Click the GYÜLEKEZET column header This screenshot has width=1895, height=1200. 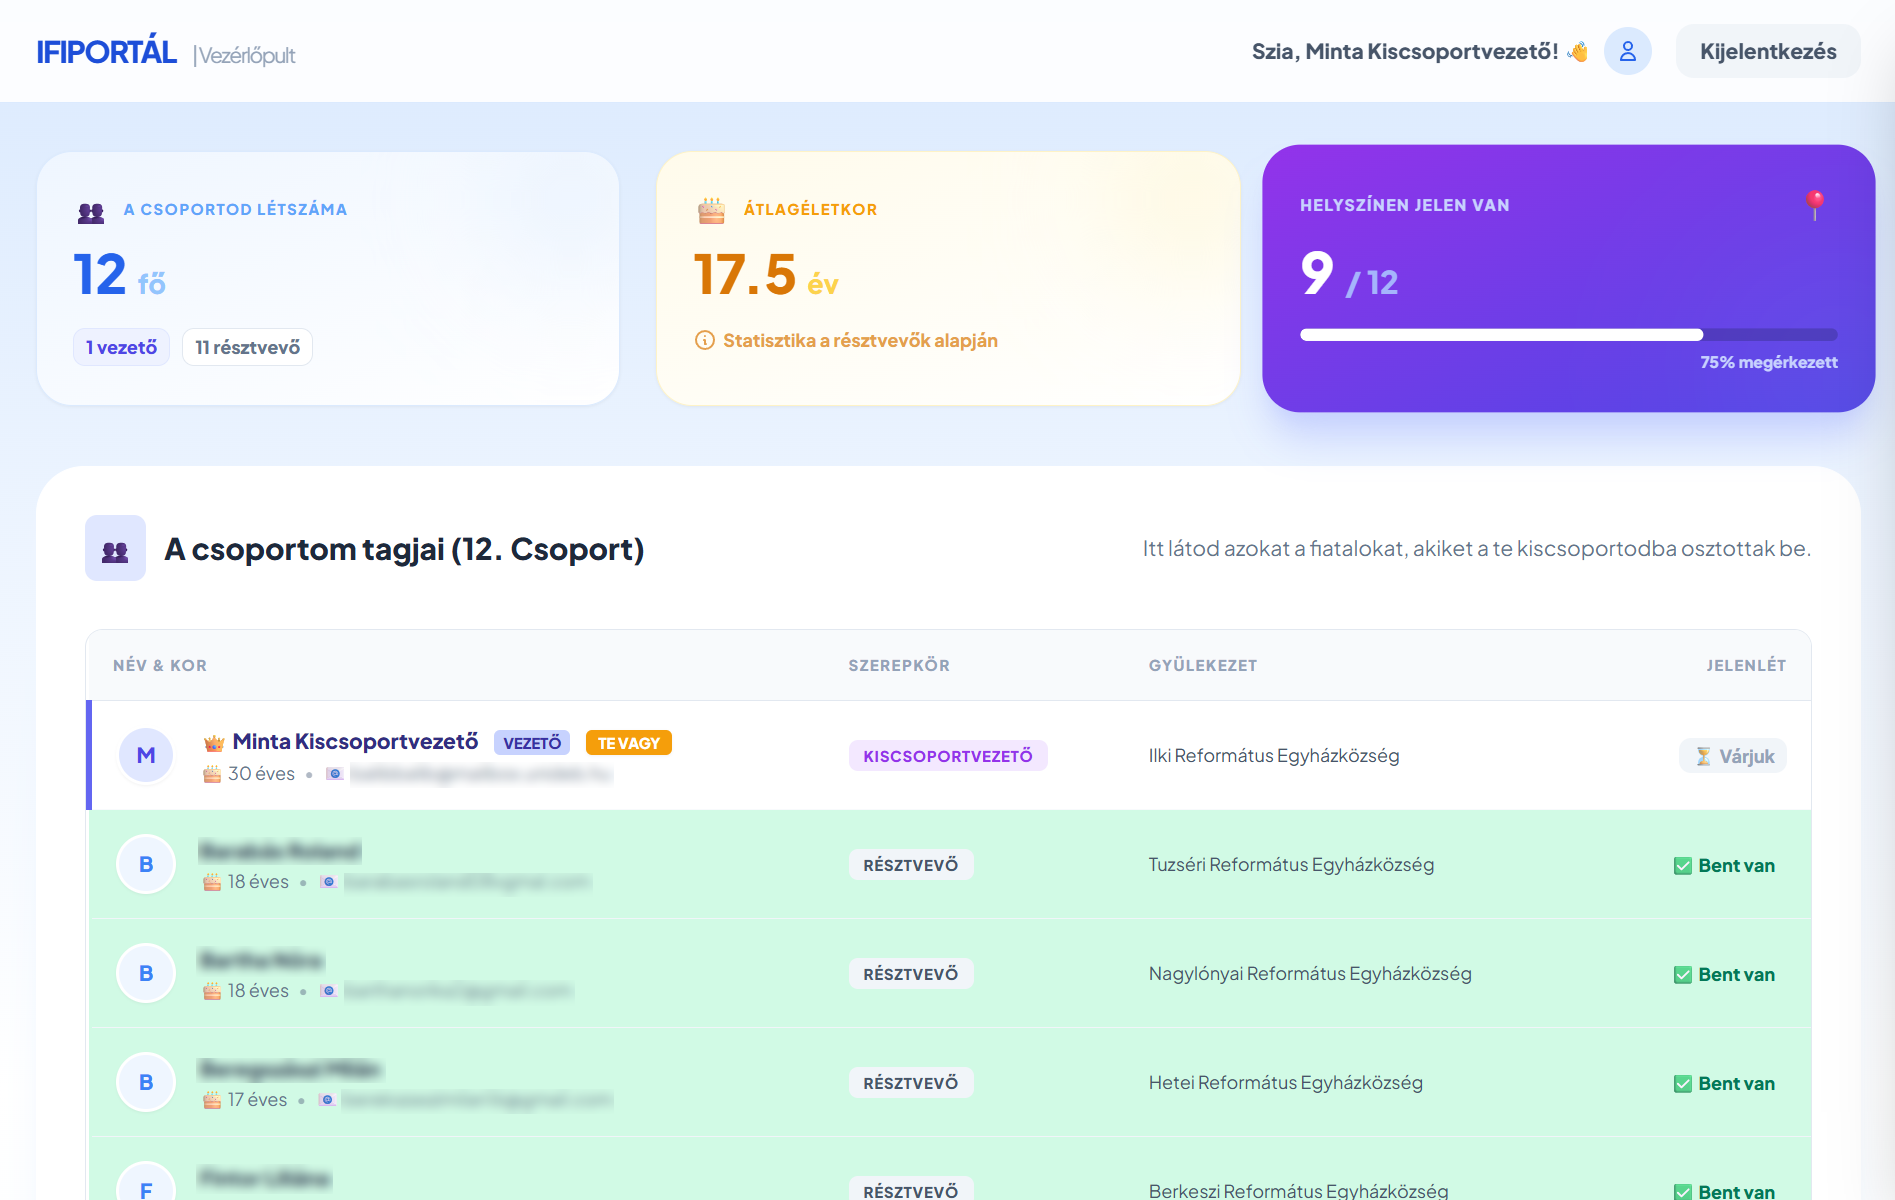pos(1203,666)
